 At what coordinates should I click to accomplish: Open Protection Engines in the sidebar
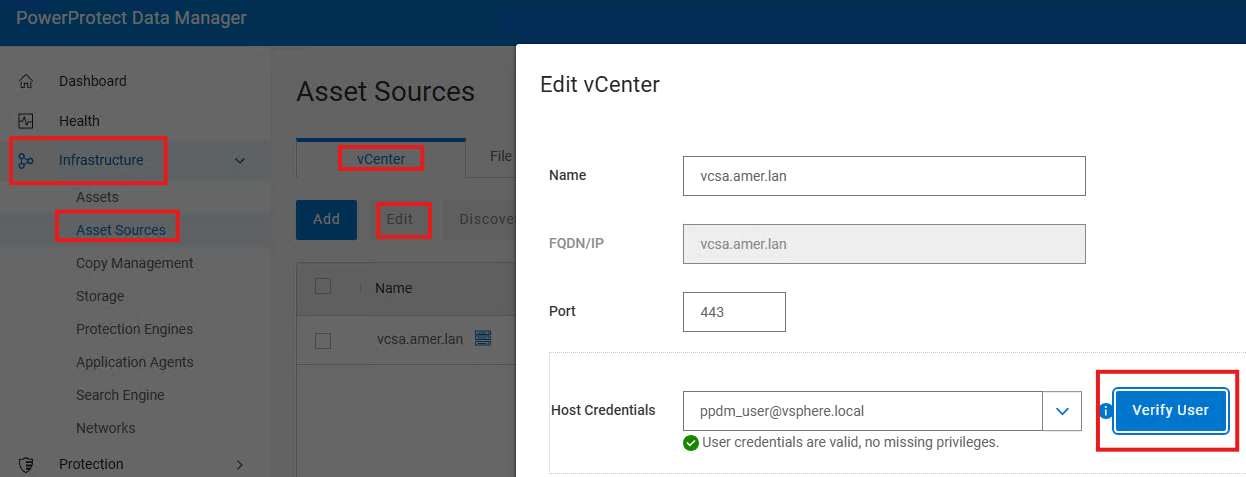(x=134, y=329)
